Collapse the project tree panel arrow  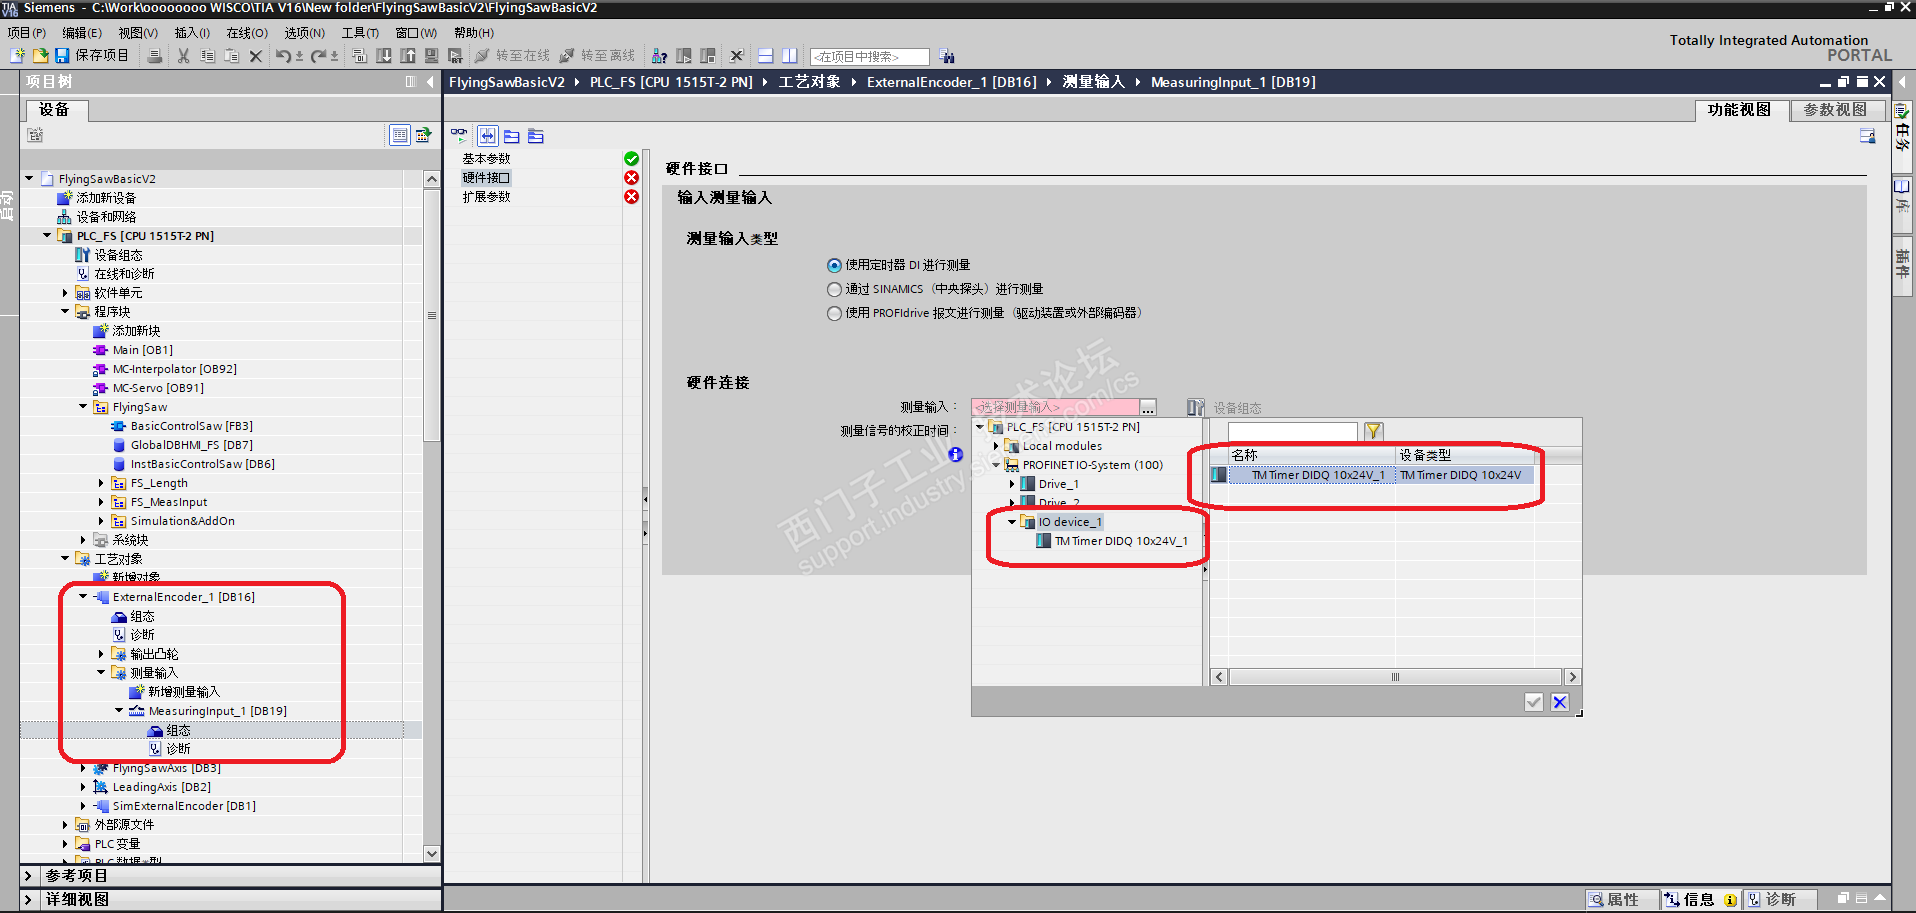[430, 82]
